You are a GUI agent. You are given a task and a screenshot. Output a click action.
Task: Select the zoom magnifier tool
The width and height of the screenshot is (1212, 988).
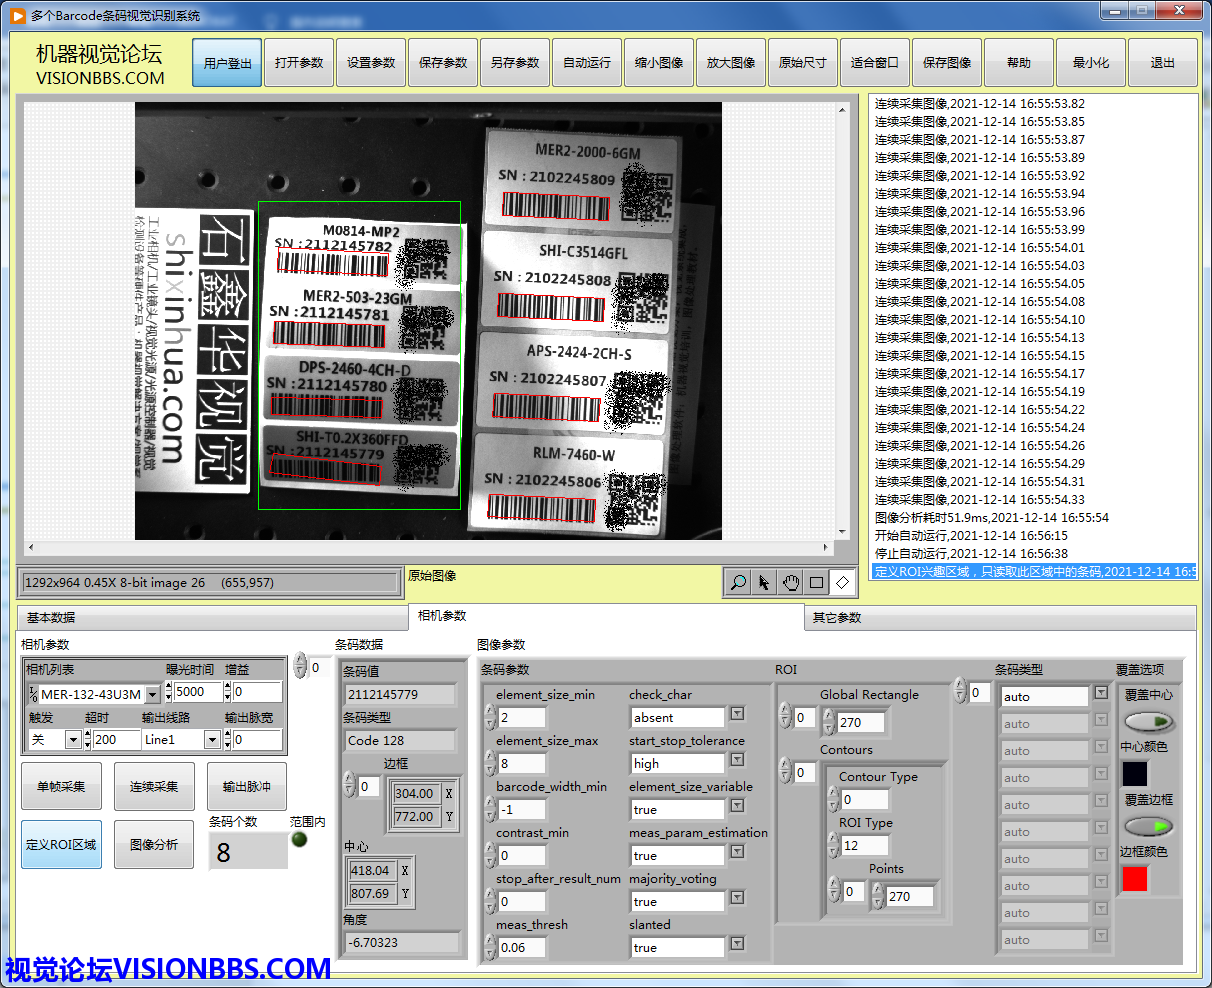click(738, 582)
